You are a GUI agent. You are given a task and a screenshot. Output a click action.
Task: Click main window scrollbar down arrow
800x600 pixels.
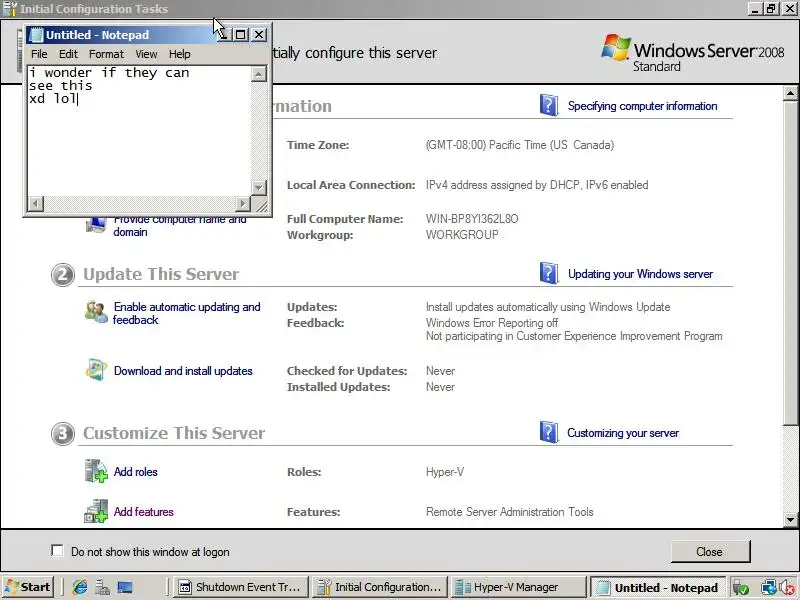pyautogui.click(x=790, y=520)
